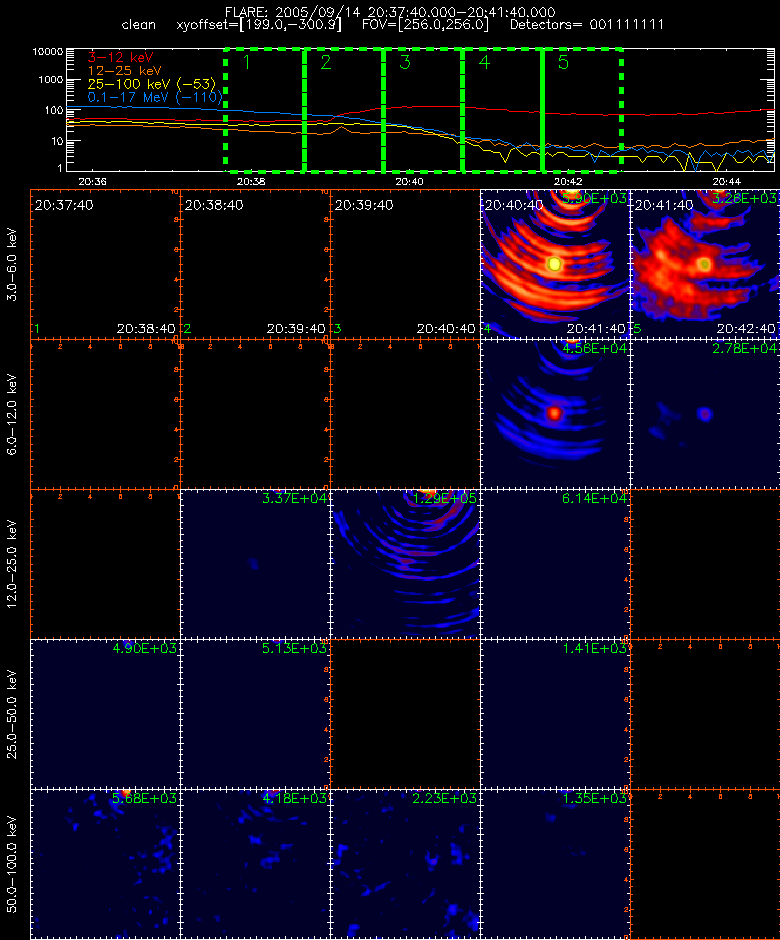
Task: Click the 4.18E+03 peak value
Action: [x=295, y=798]
